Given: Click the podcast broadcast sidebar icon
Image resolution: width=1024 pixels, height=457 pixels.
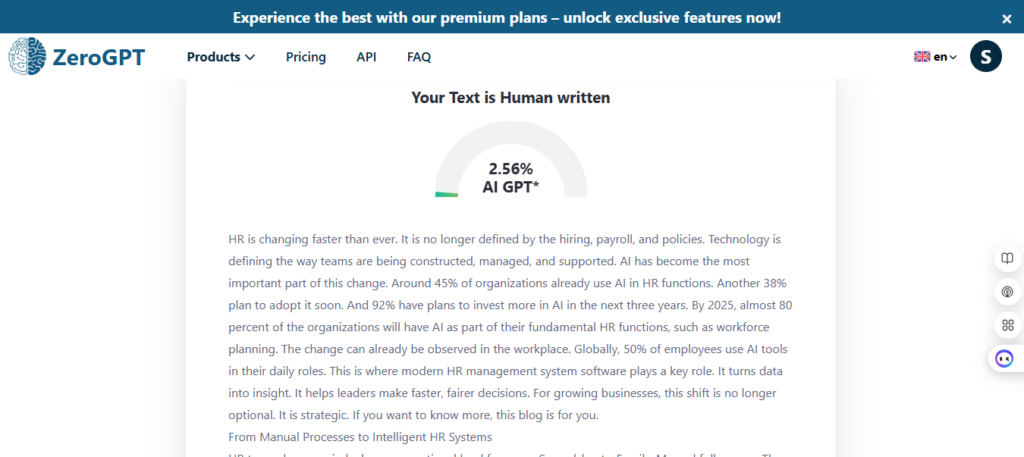Looking at the screenshot, I should click(1007, 292).
